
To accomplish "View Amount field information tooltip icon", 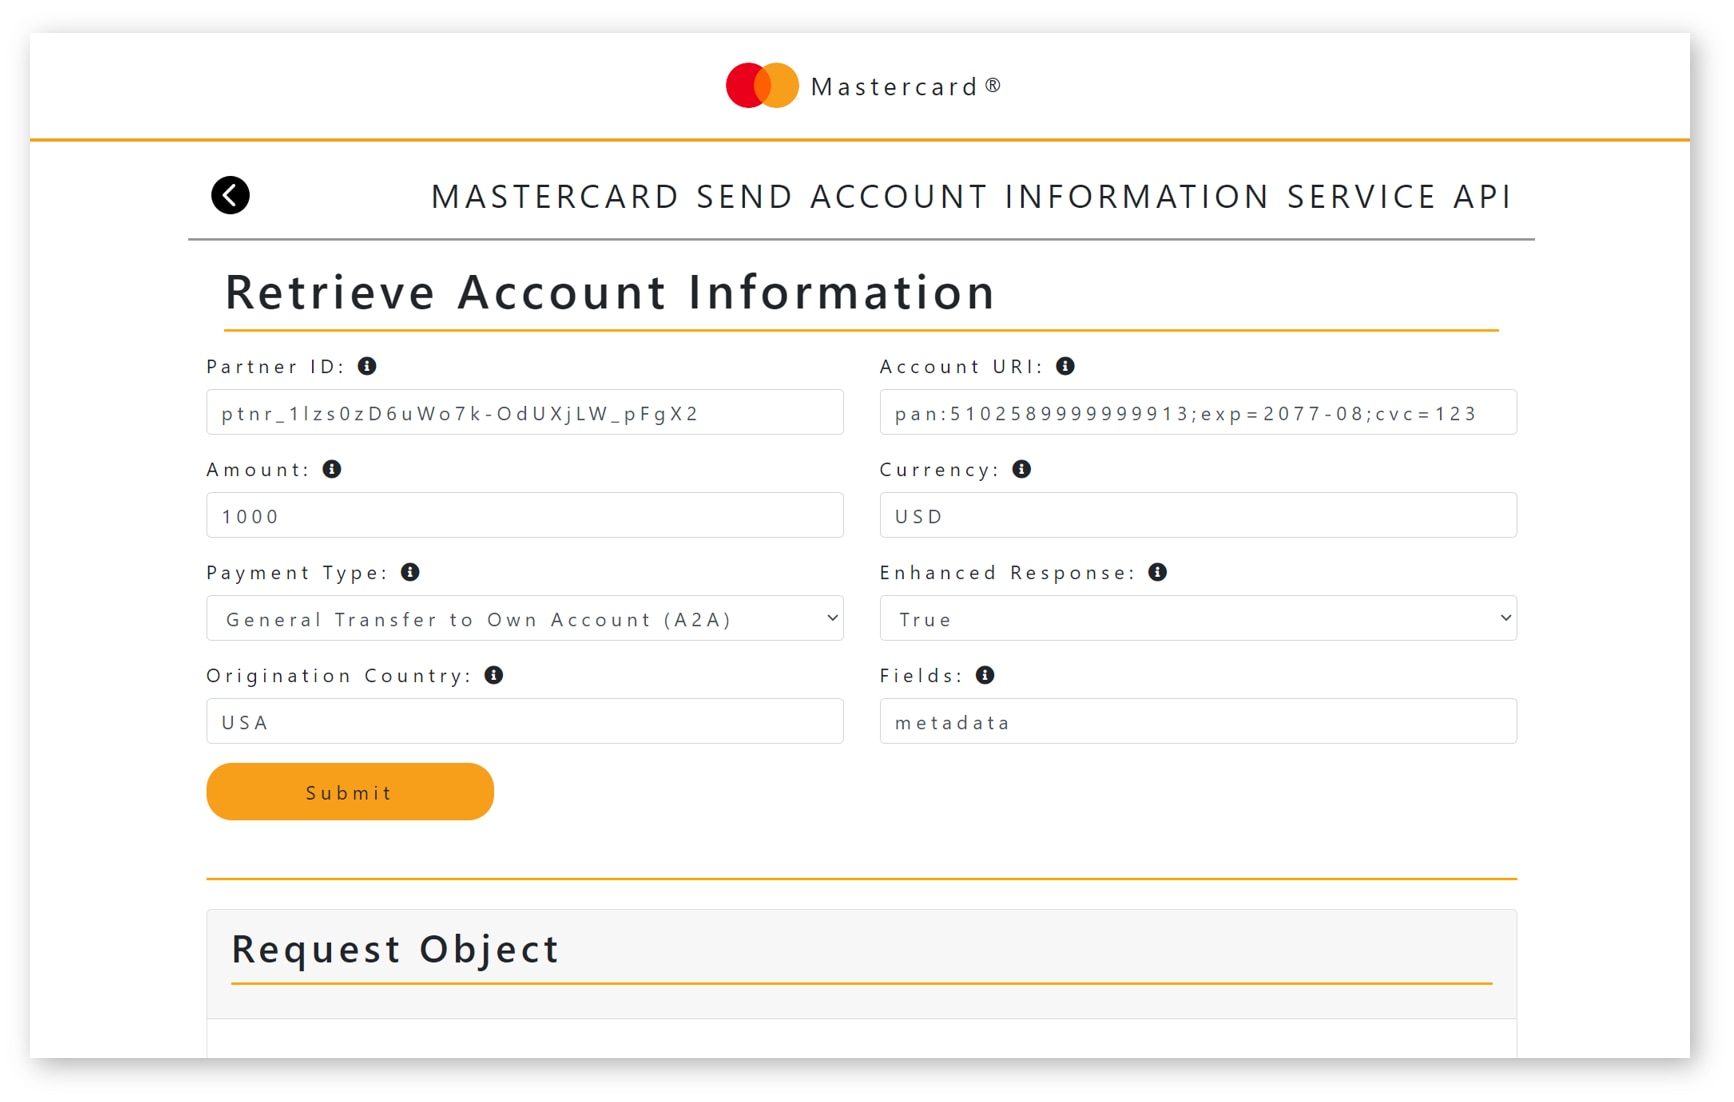I will (332, 468).
